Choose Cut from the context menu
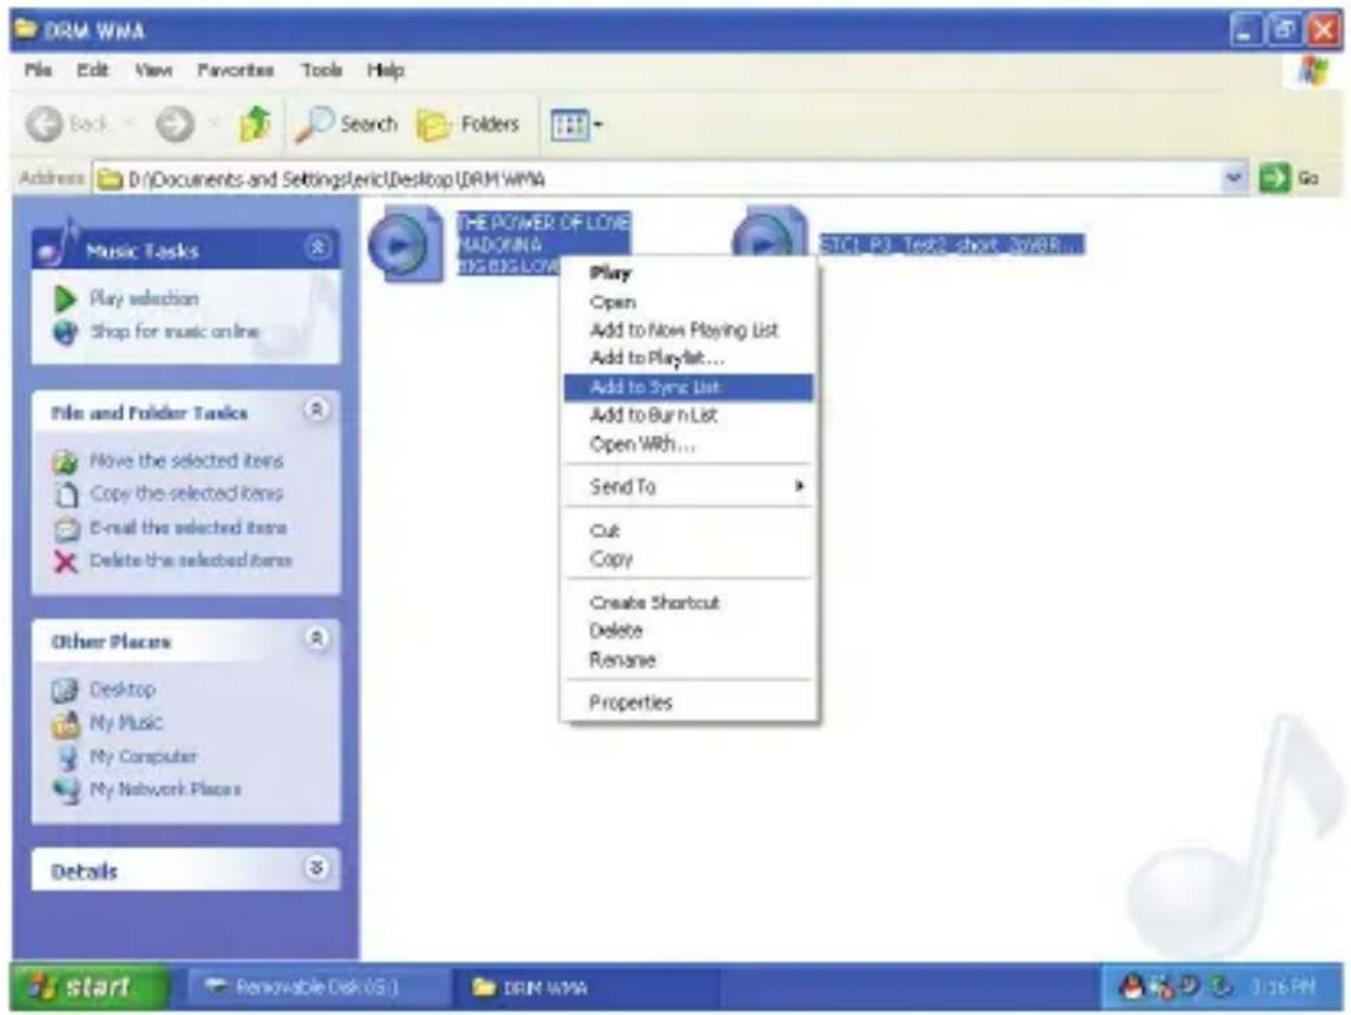Viewport: 1351px width, 1015px height. [689, 530]
